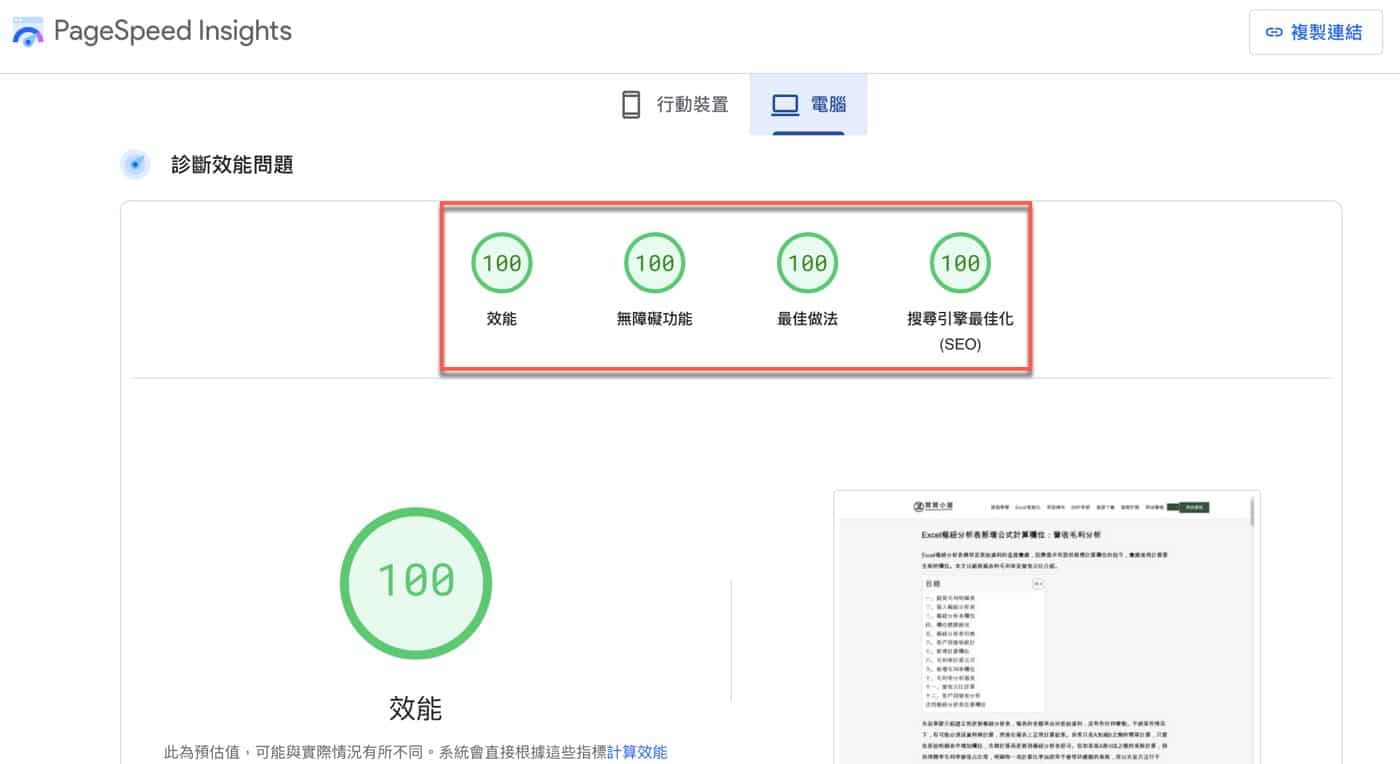Click the large 100 performance gauge
The image size is (1400, 764).
pyautogui.click(x=416, y=582)
